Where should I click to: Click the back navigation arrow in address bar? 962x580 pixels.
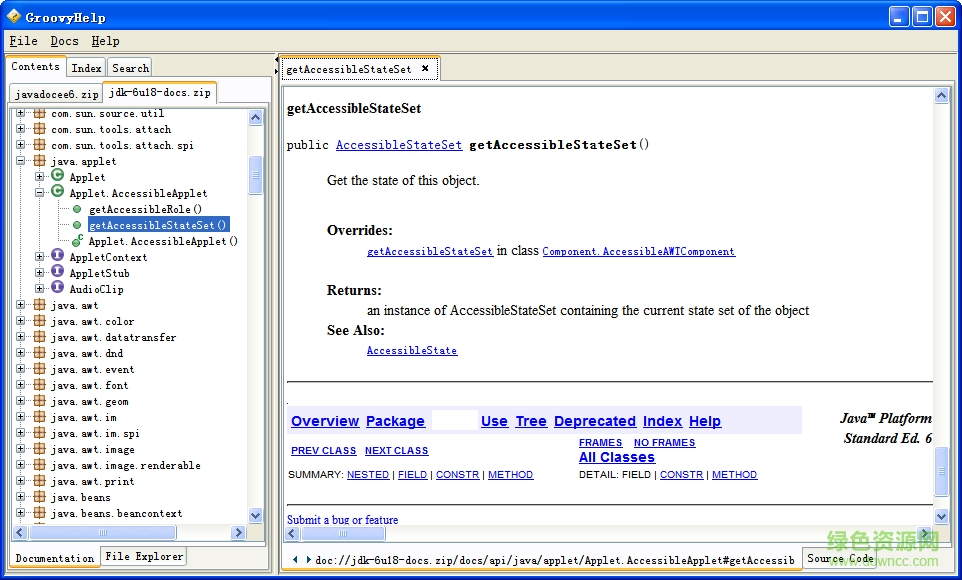pyautogui.click(x=295, y=559)
